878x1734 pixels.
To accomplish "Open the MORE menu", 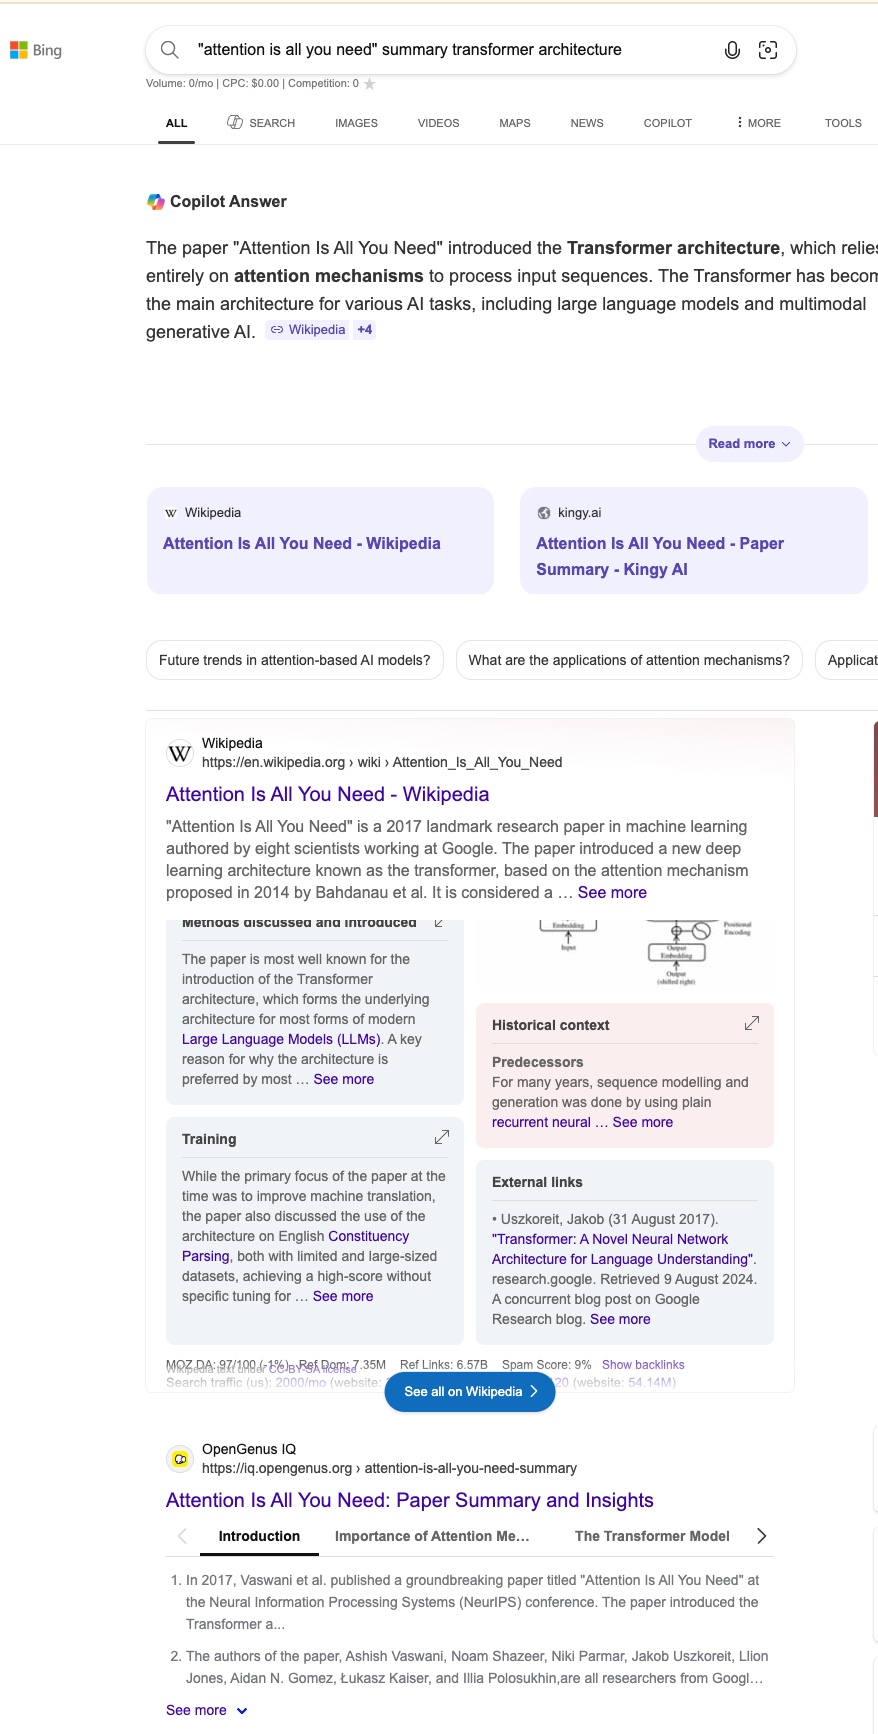I will point(758,123).
